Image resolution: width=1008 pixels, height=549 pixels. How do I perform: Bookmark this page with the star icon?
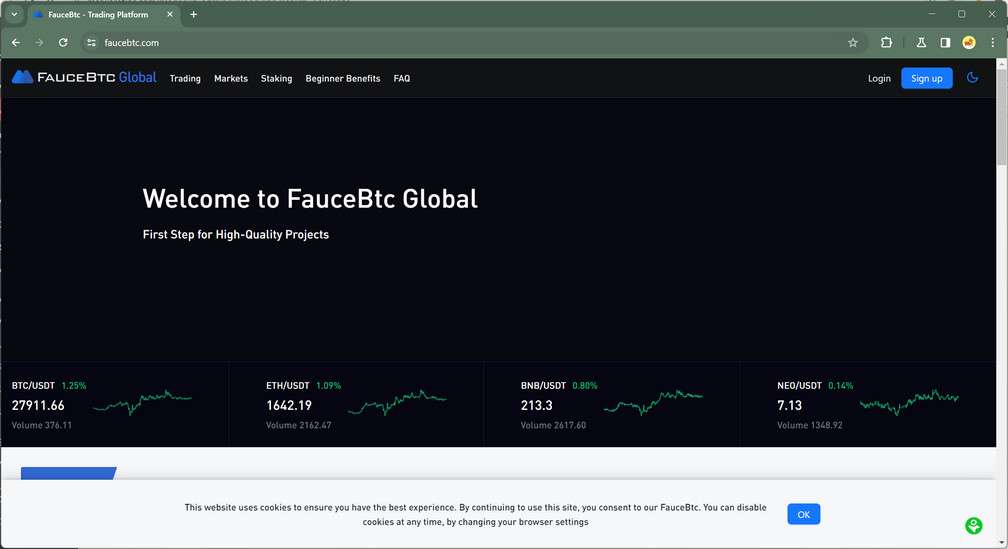853,43
